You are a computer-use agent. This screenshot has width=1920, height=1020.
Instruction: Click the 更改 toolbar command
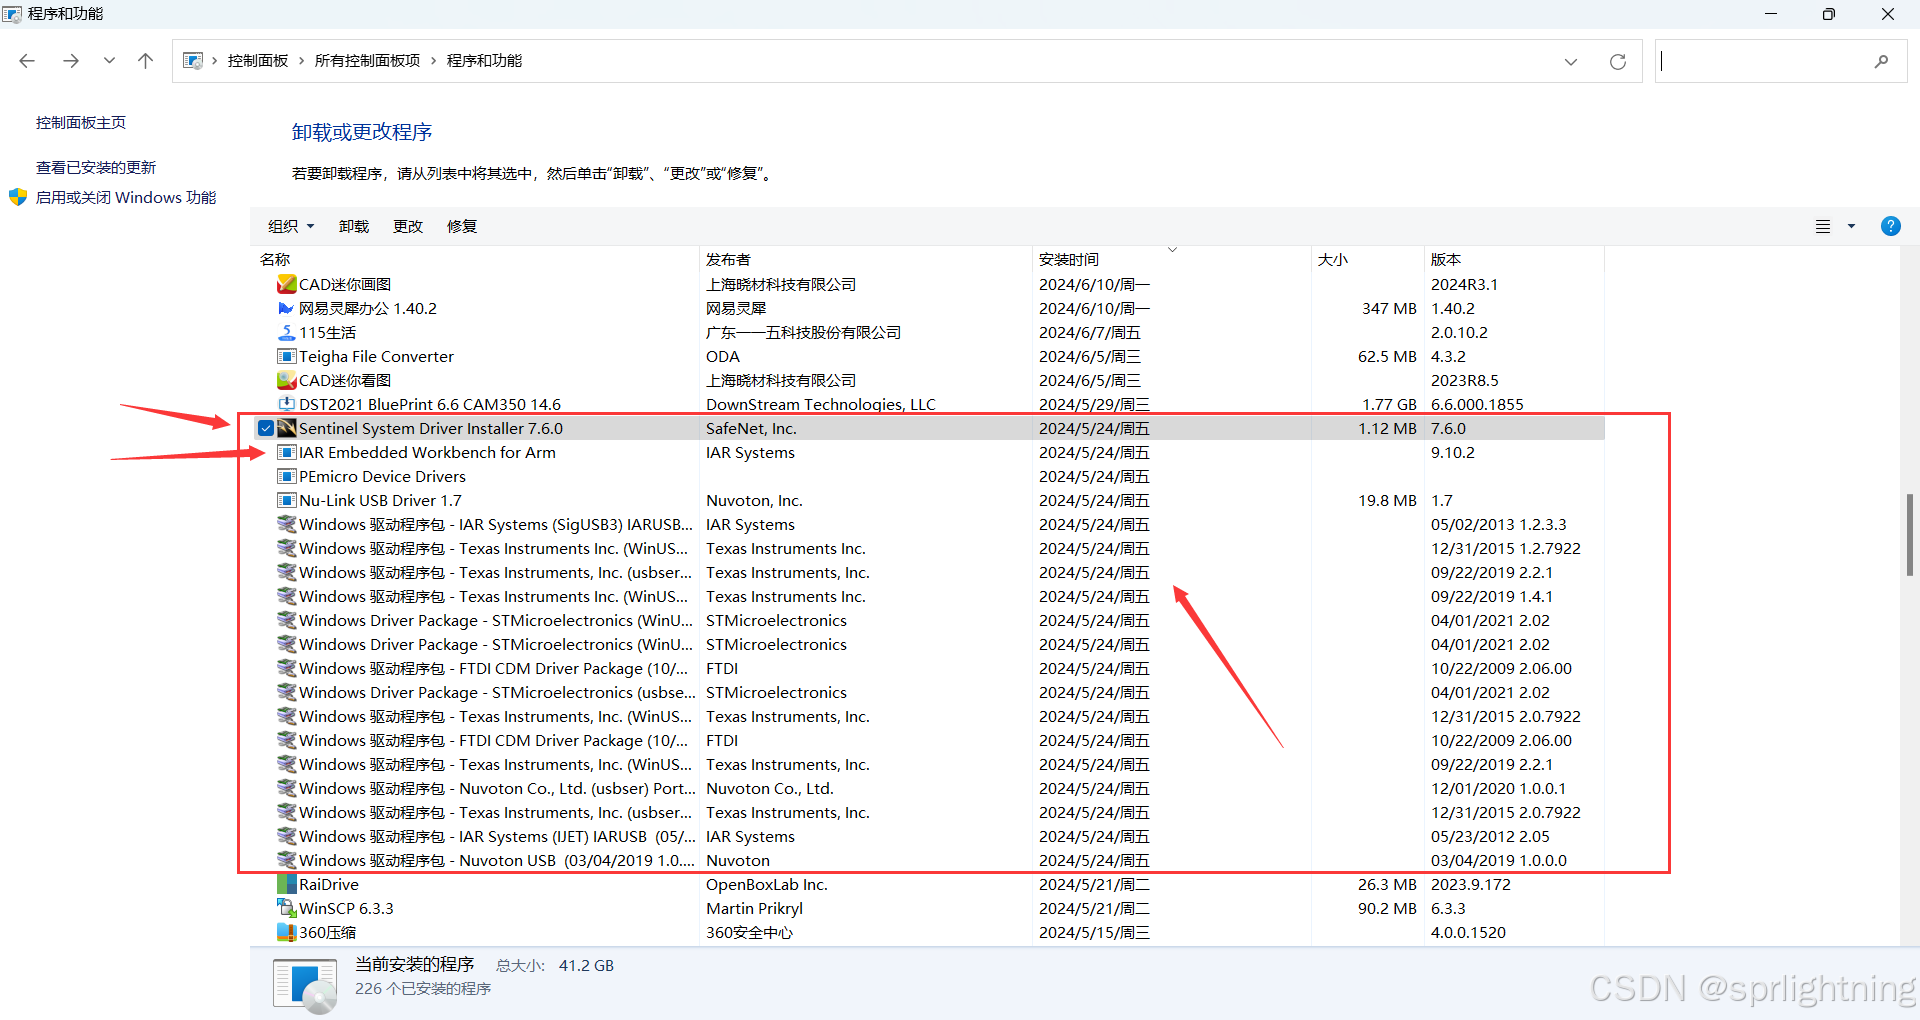point(408,226)
